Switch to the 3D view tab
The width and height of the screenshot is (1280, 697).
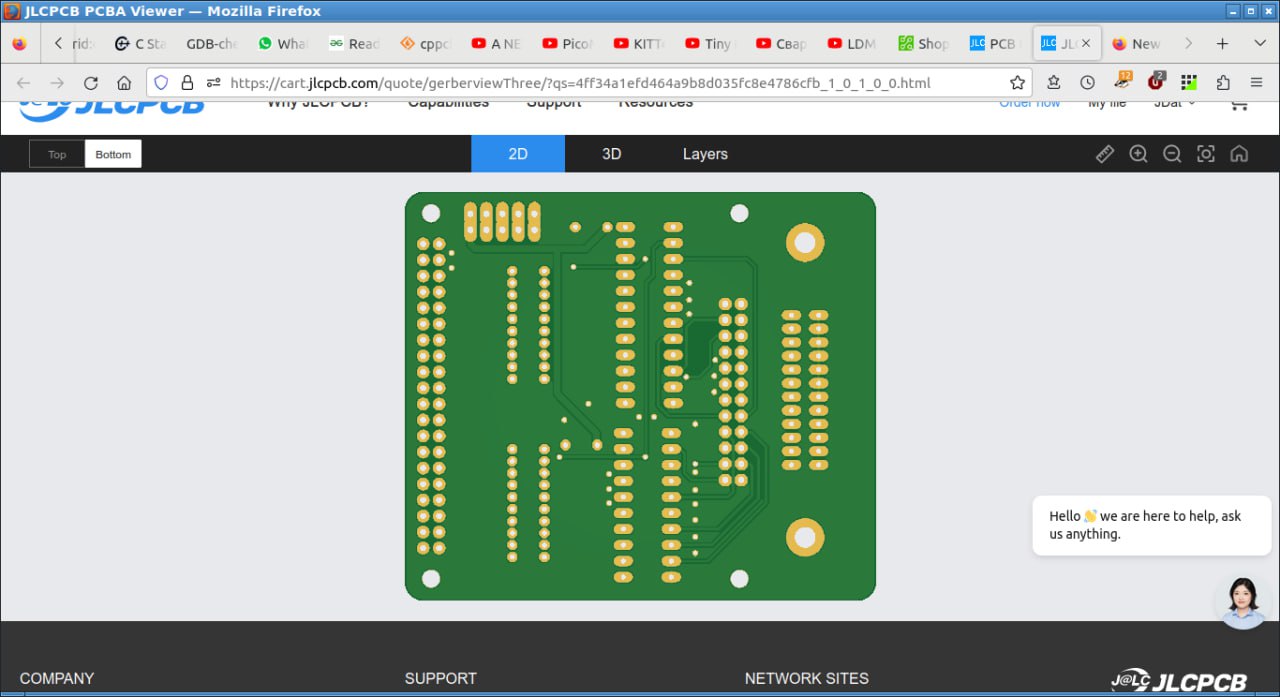click(x=611, y=154)
